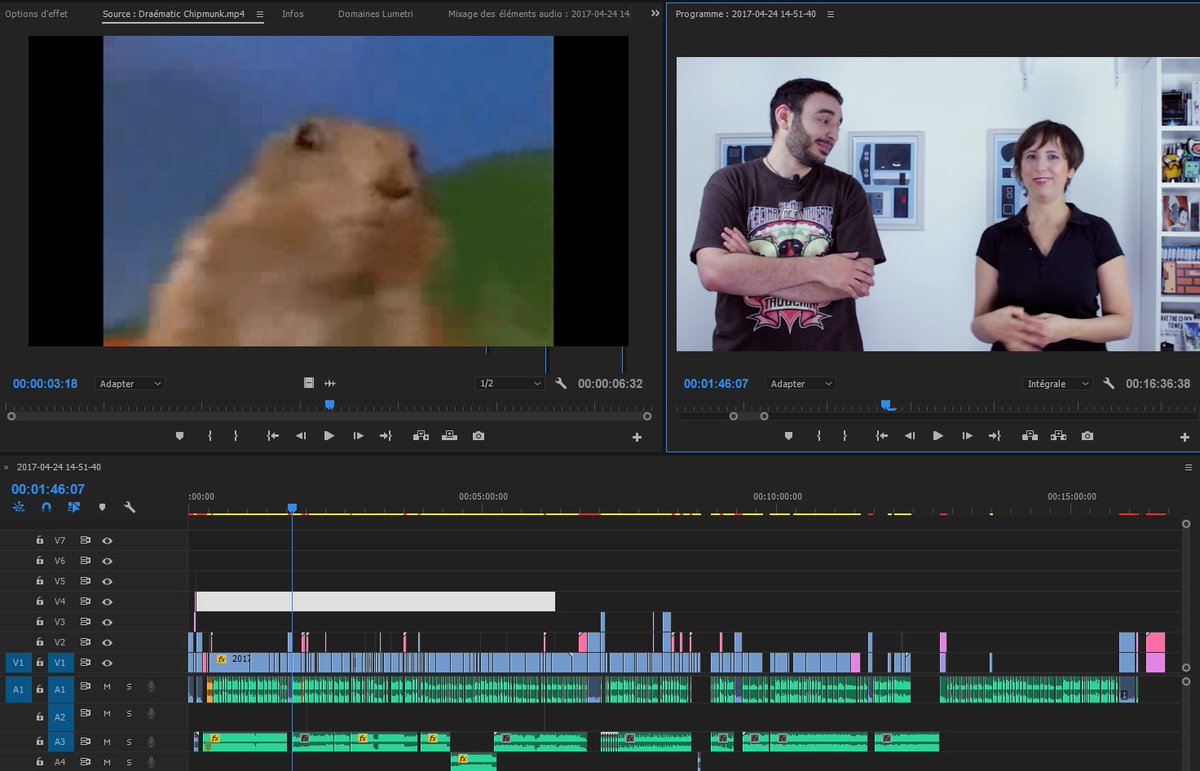The image size is (1200, 771).
Task: Click the Source monitor playhead marker
Action: click(329, 404)
